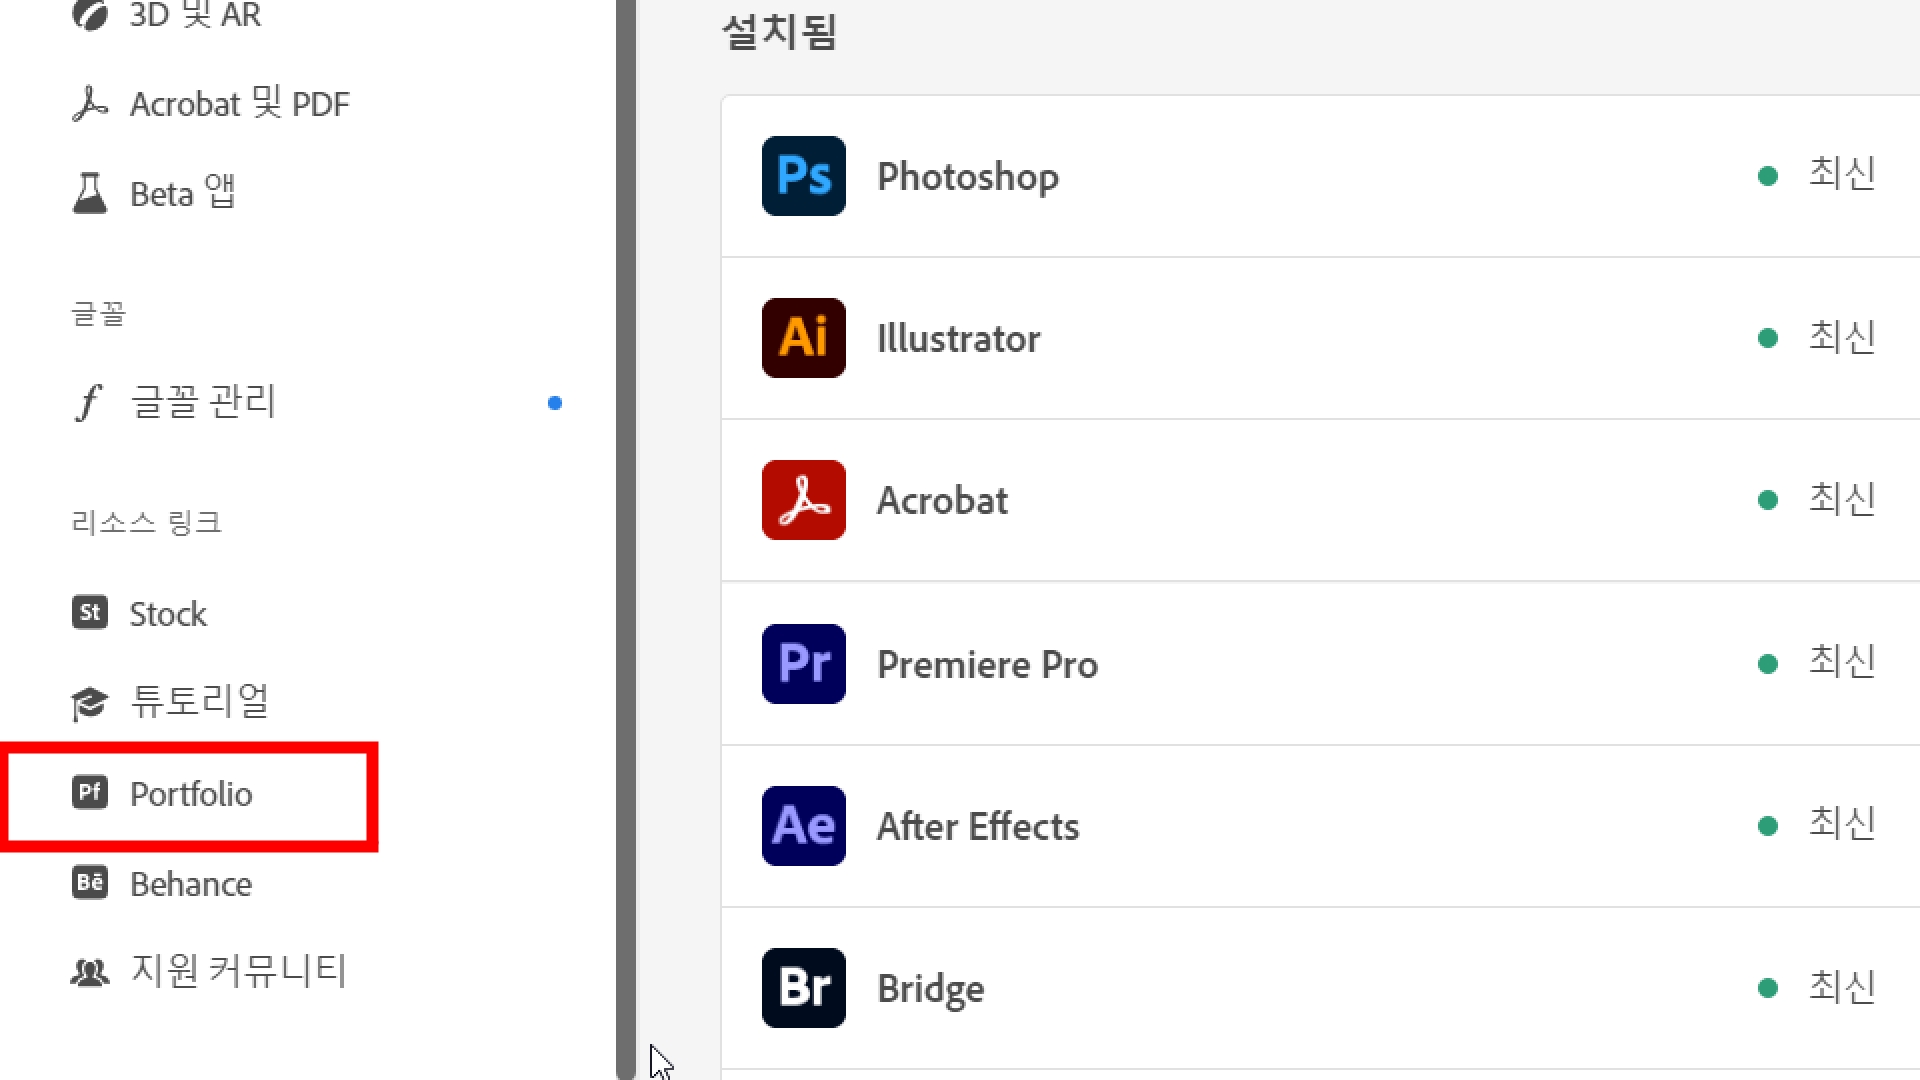Image resolution: width=1920 pixels, height=1080 pixels.
Task: Click the After Effects Ae icon
Action: click(803, 826)
